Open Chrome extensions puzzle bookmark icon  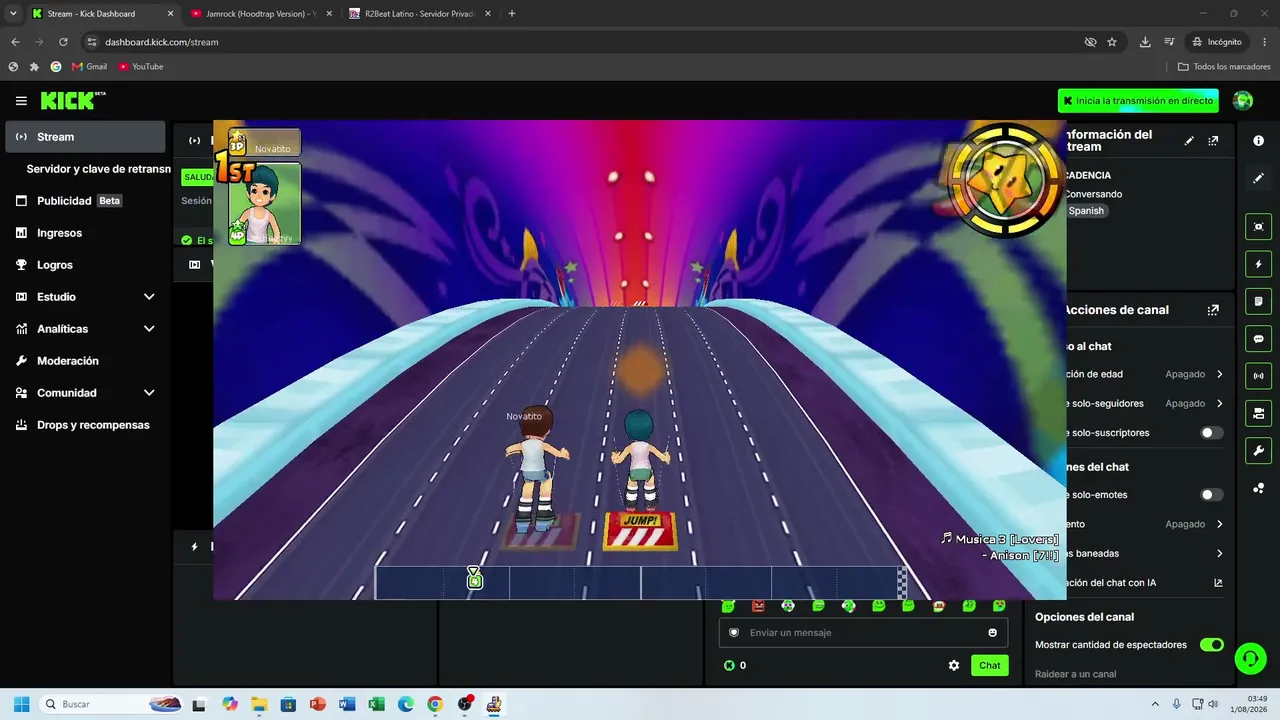tap(34, 67)
